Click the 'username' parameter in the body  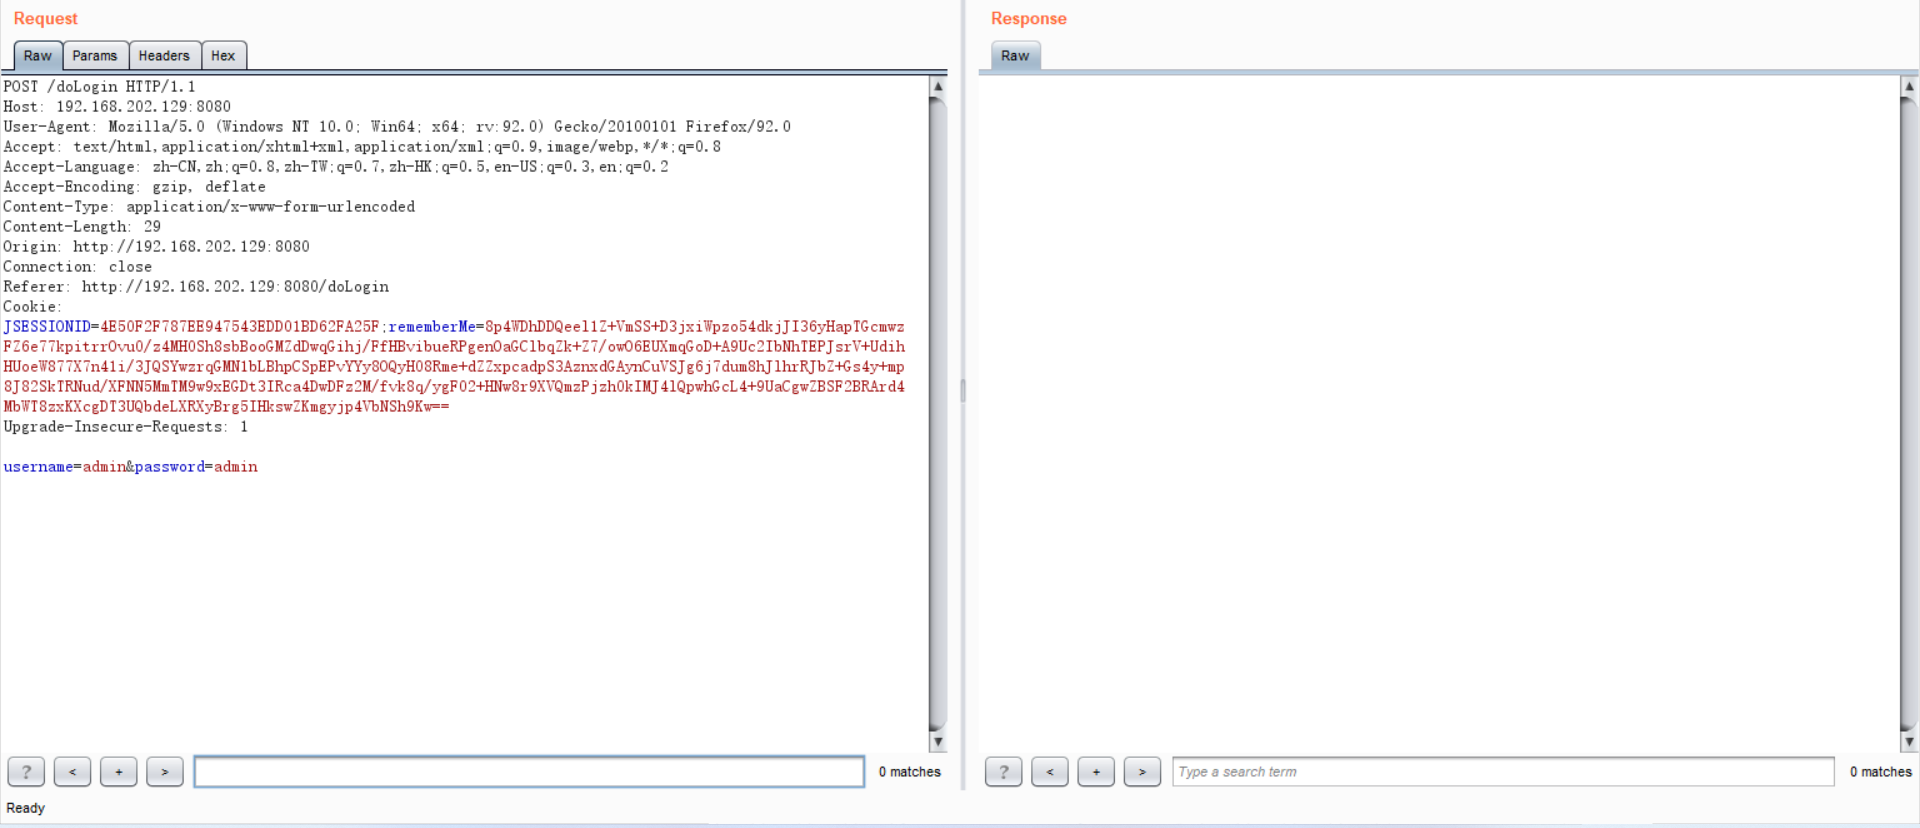coord(38,467)
